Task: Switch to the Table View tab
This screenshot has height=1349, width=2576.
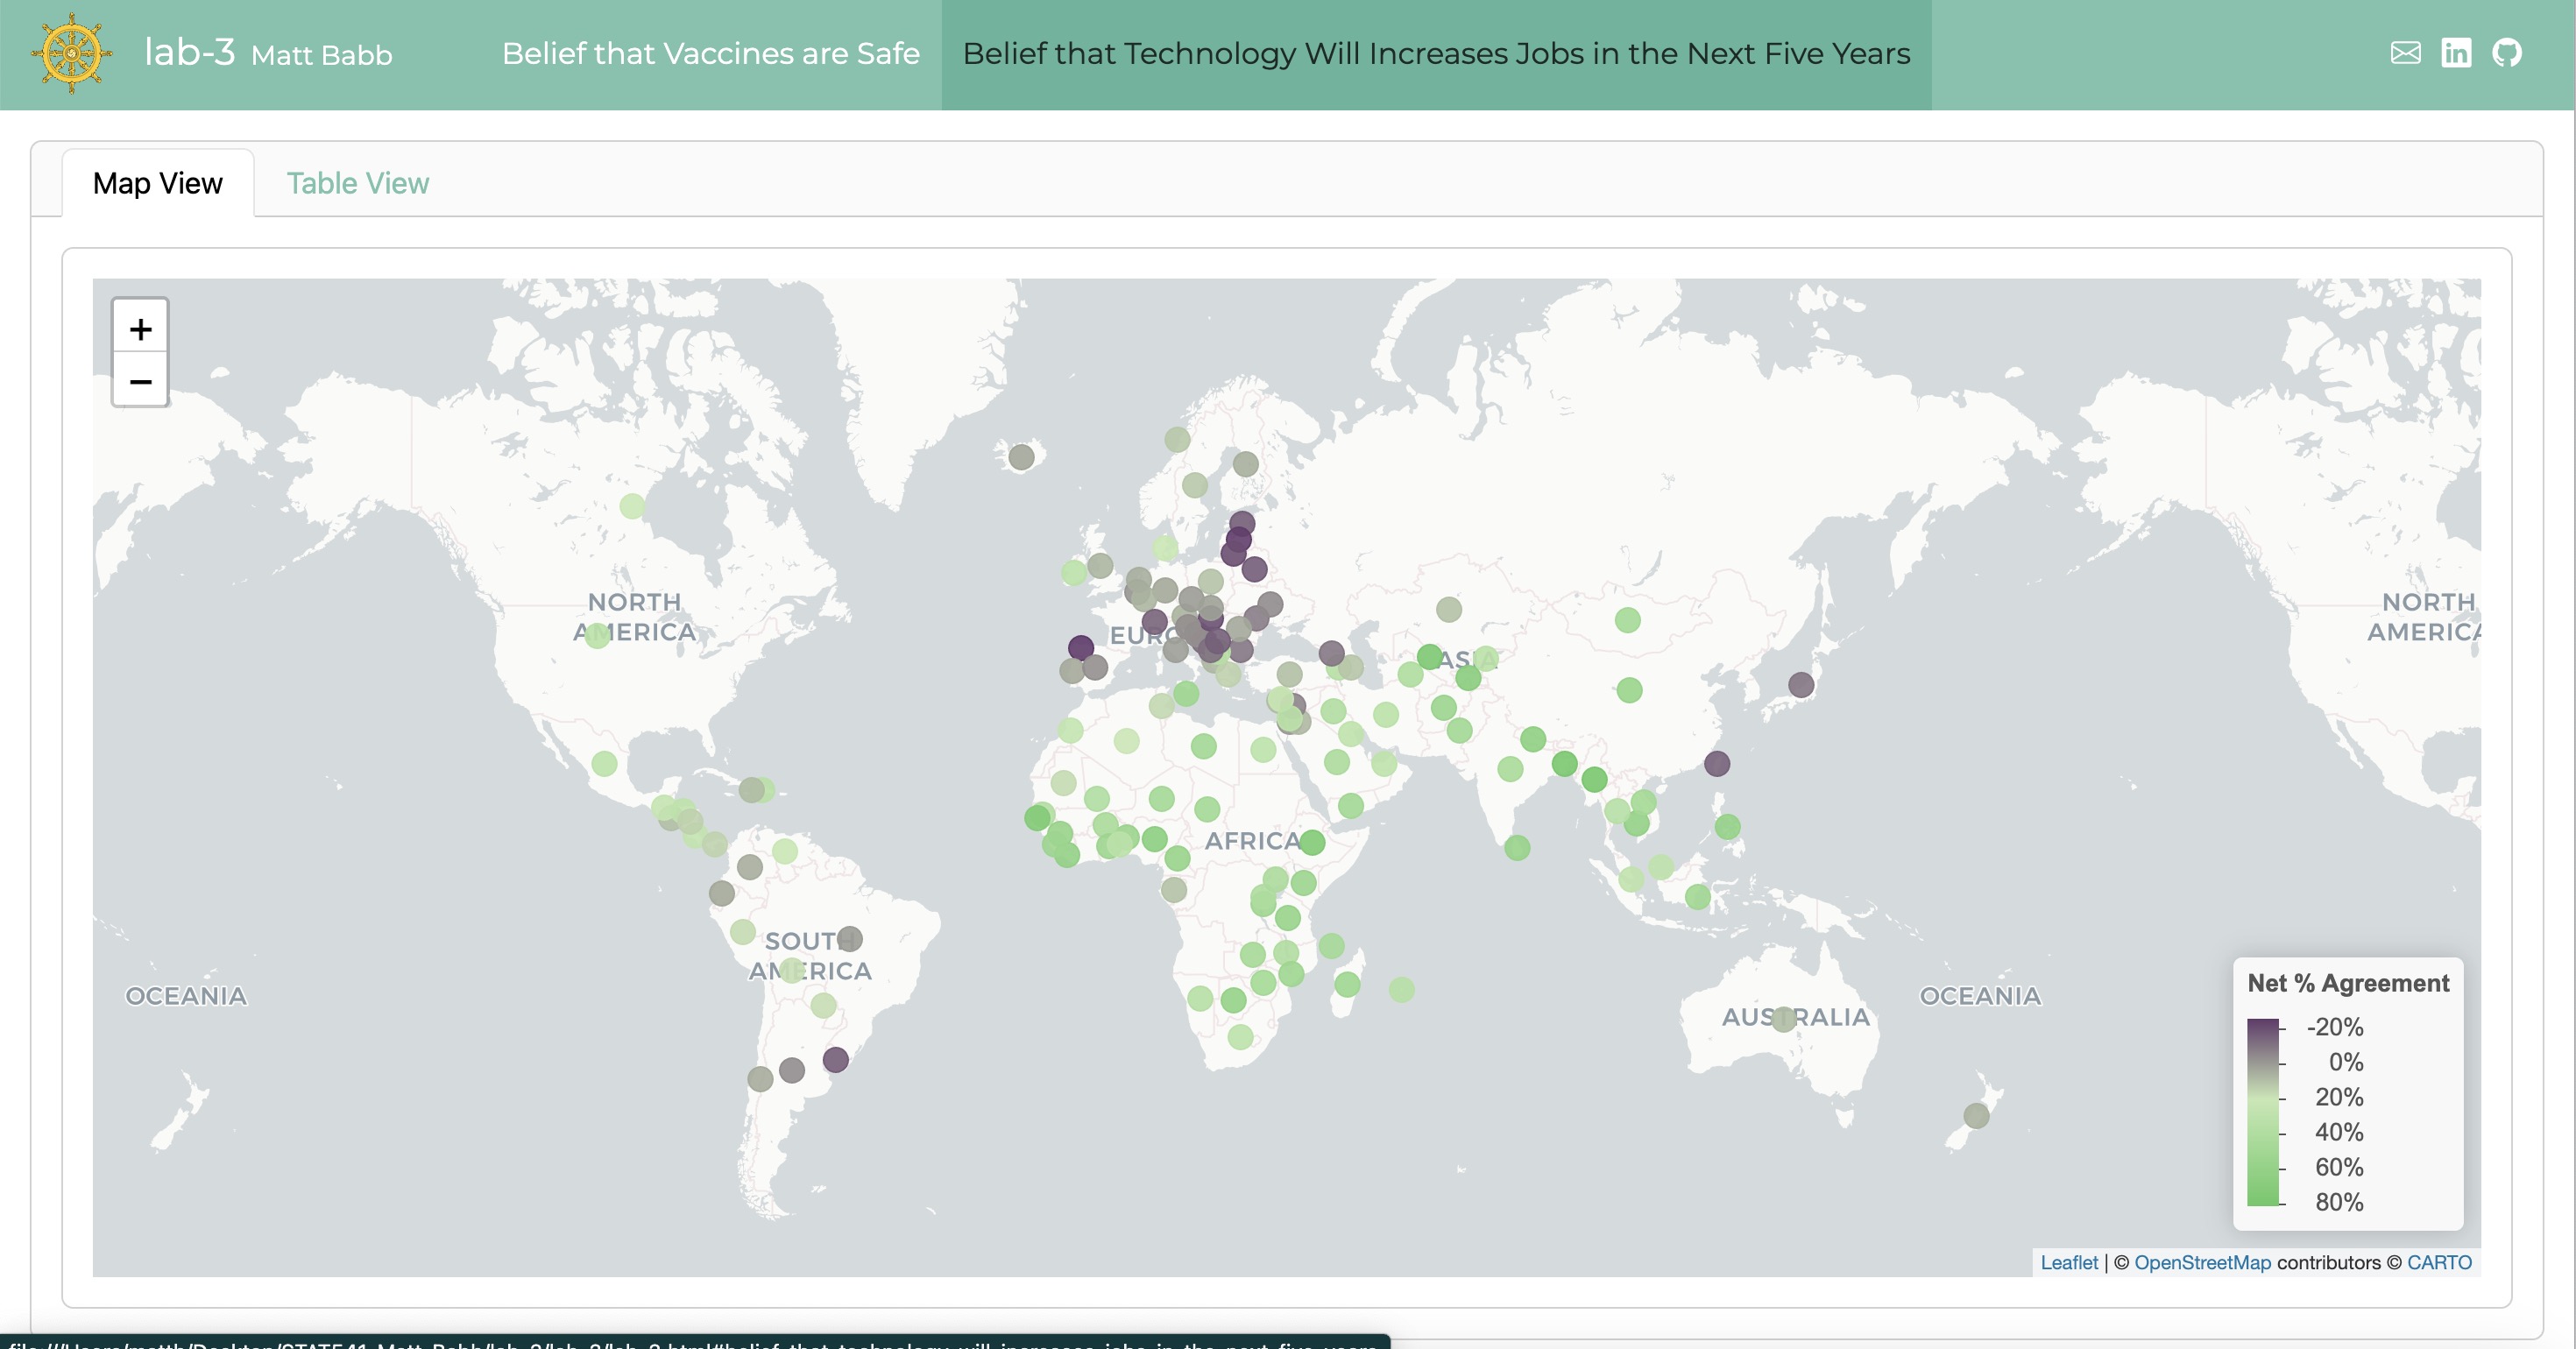Action: click(358, 183)
